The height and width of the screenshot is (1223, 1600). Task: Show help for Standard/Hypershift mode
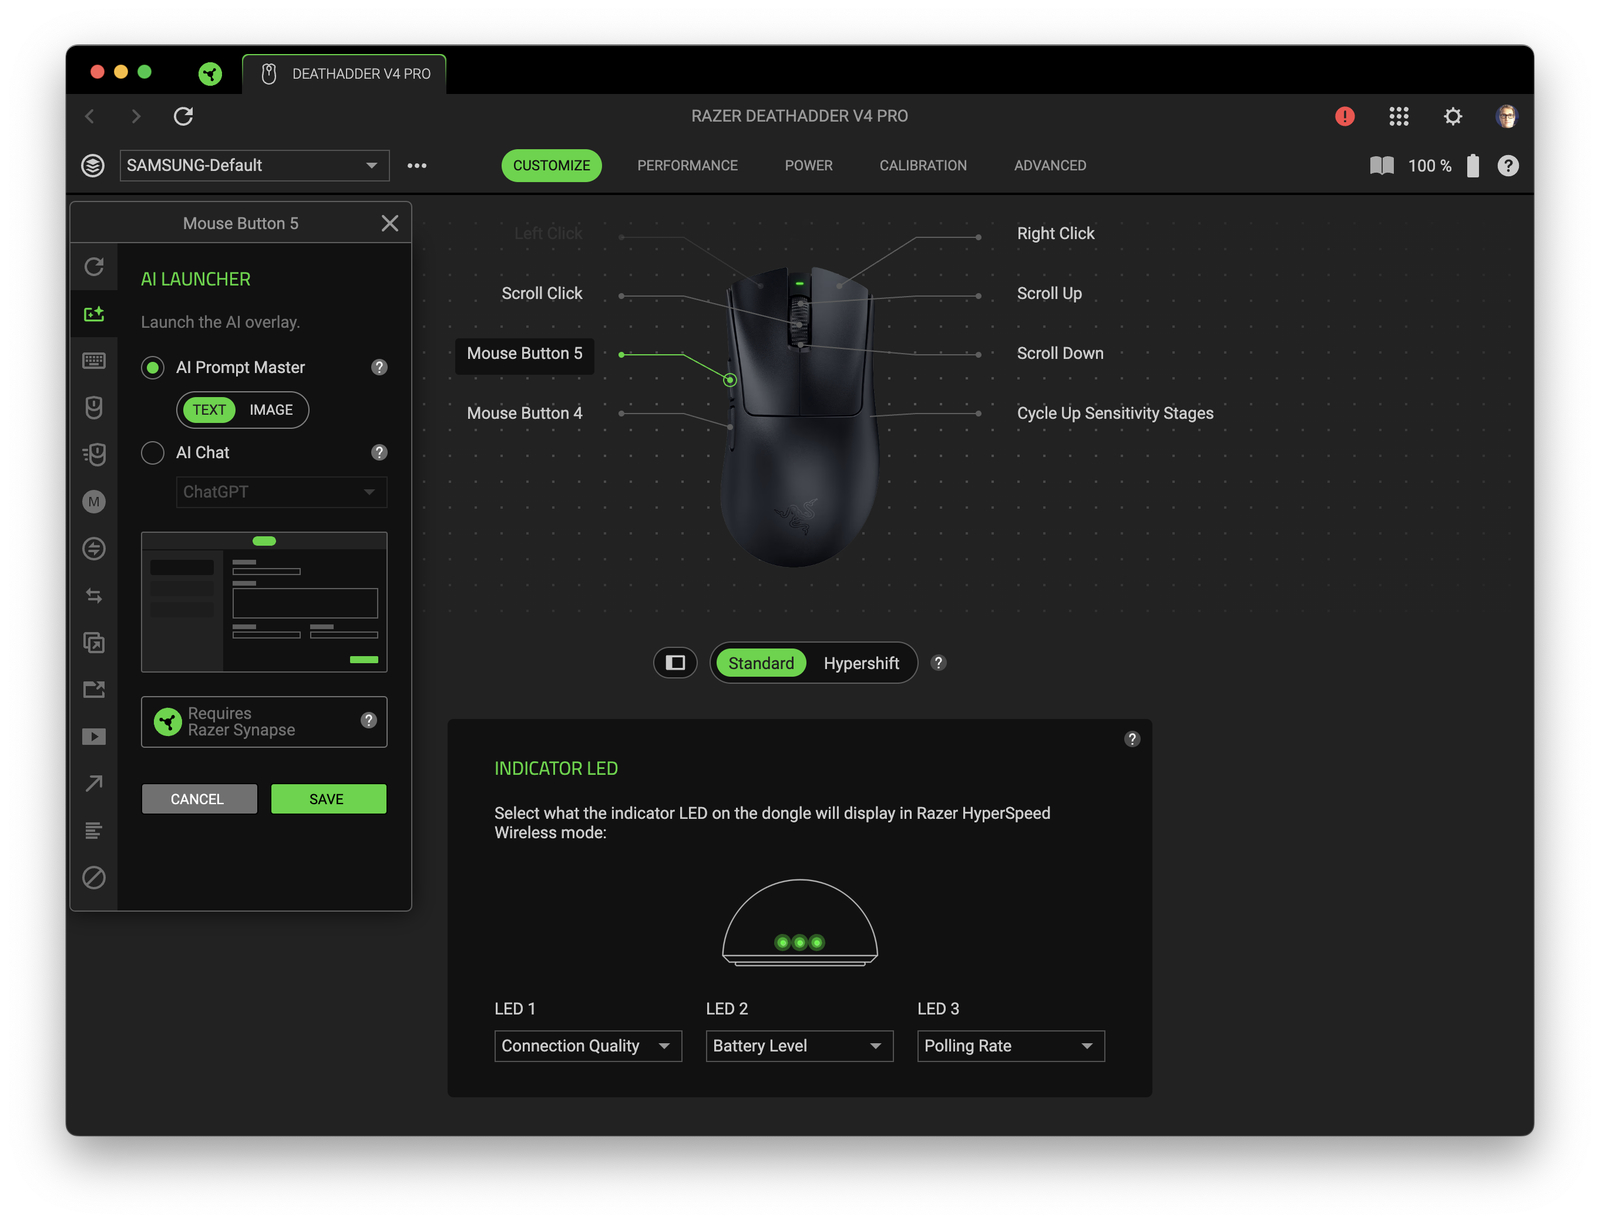938,662
